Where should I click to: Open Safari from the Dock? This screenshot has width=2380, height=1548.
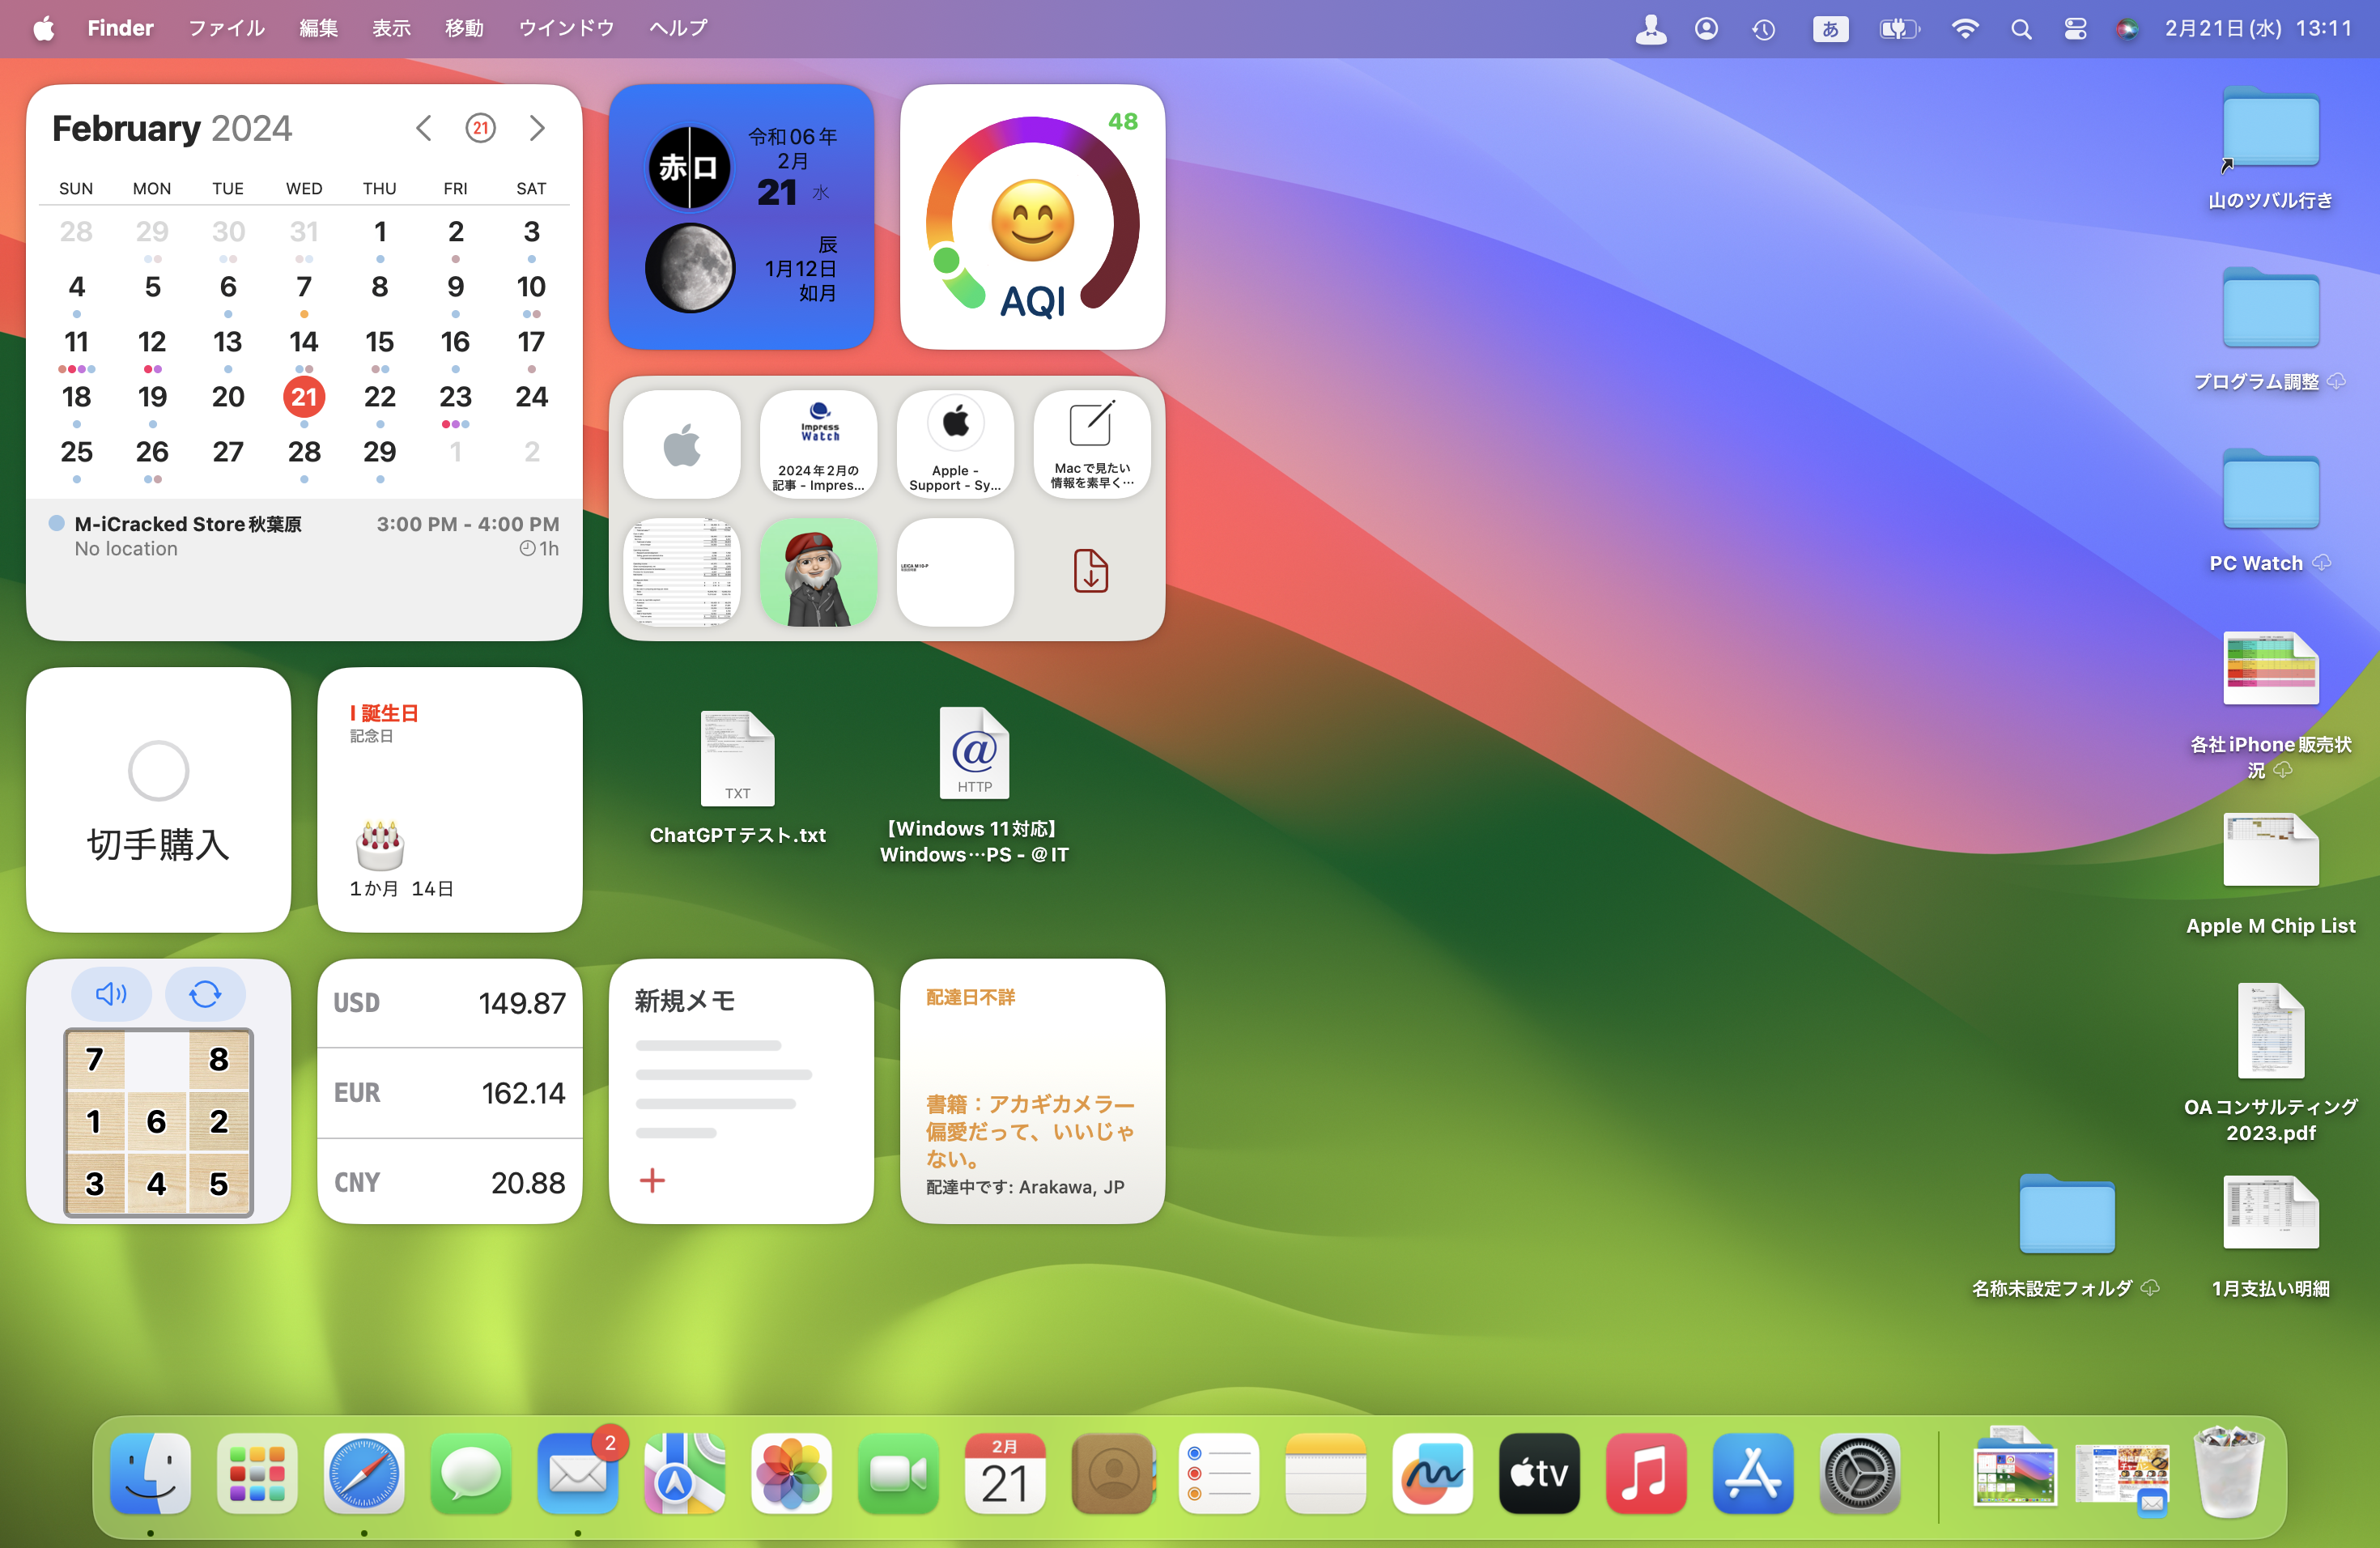point(364,1473)
